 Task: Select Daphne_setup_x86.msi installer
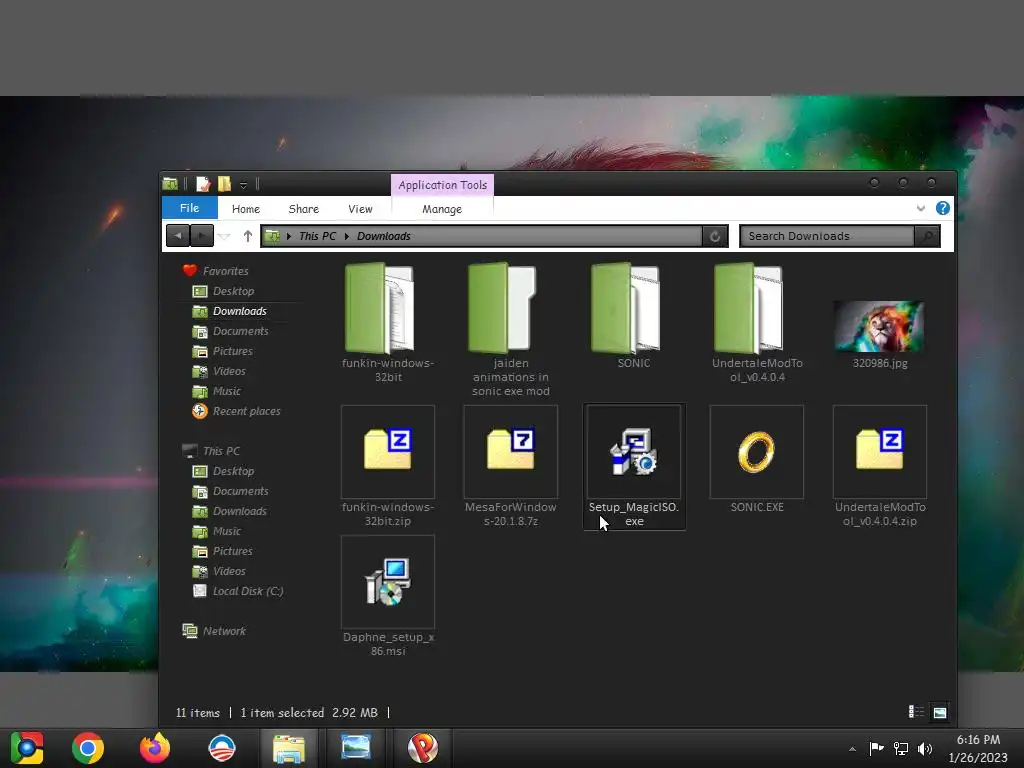(387, 596)
